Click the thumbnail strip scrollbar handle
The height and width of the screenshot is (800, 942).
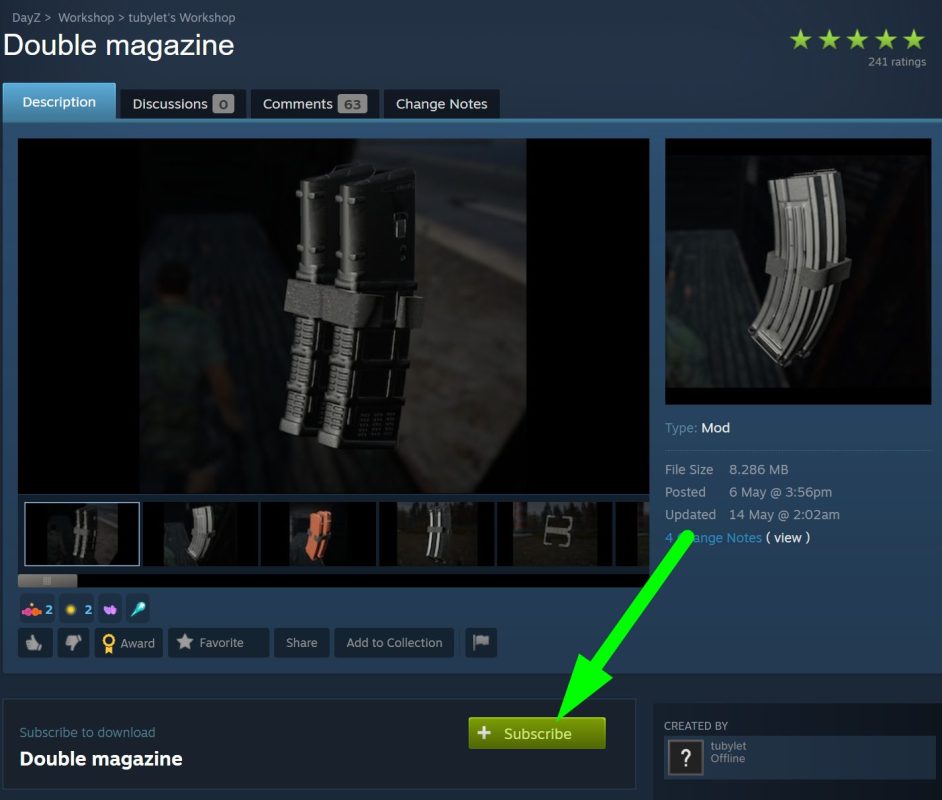47,580
